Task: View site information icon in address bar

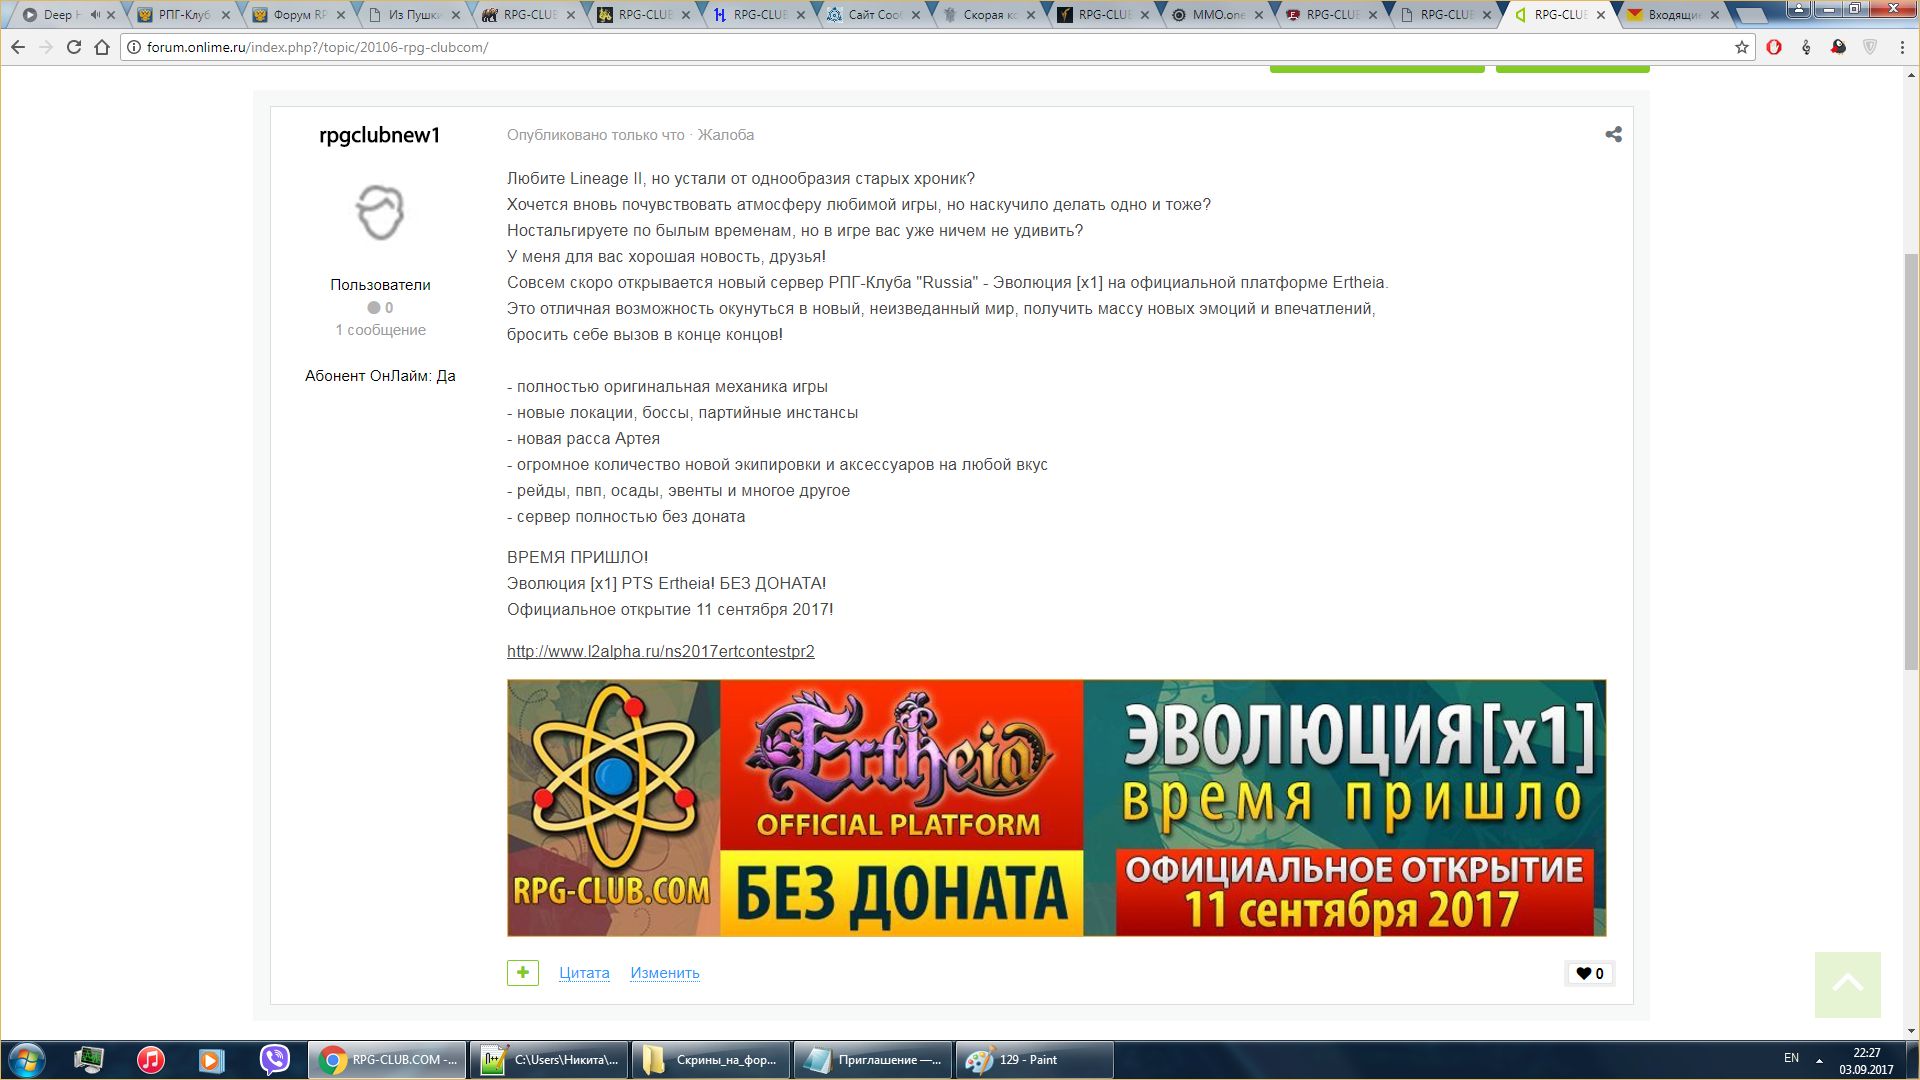Action: [134, 47]
